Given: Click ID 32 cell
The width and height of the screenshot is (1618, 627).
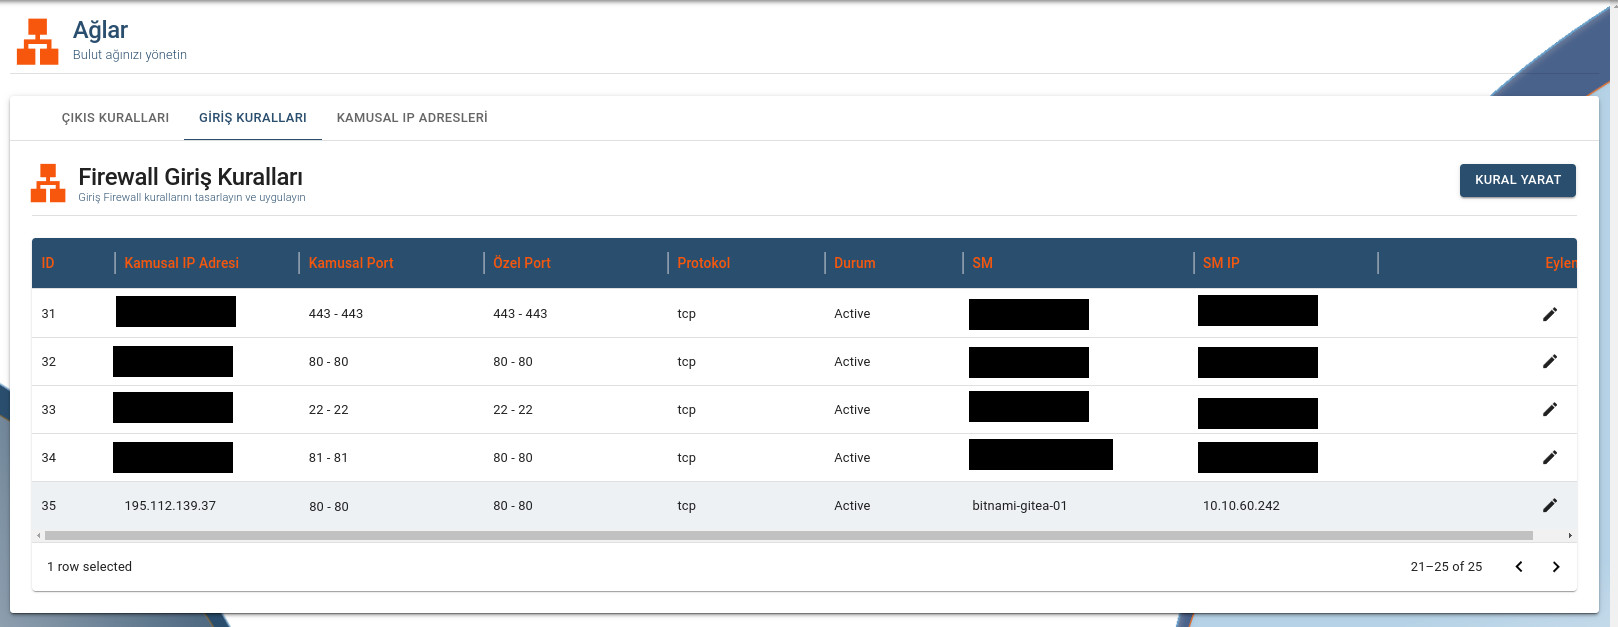Looking at the screenshot, I should point(49,362).
